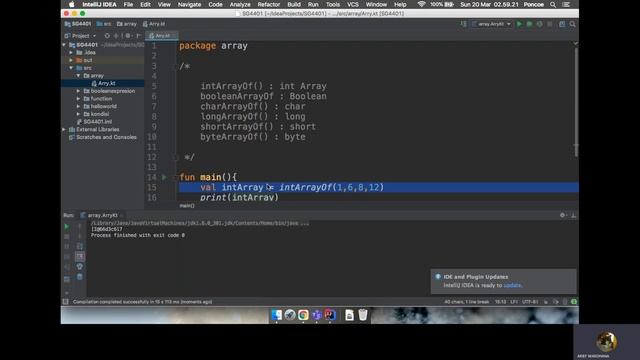Click the update link in the notification
Viewport: 640px width, 360px height.
(512, 285)
